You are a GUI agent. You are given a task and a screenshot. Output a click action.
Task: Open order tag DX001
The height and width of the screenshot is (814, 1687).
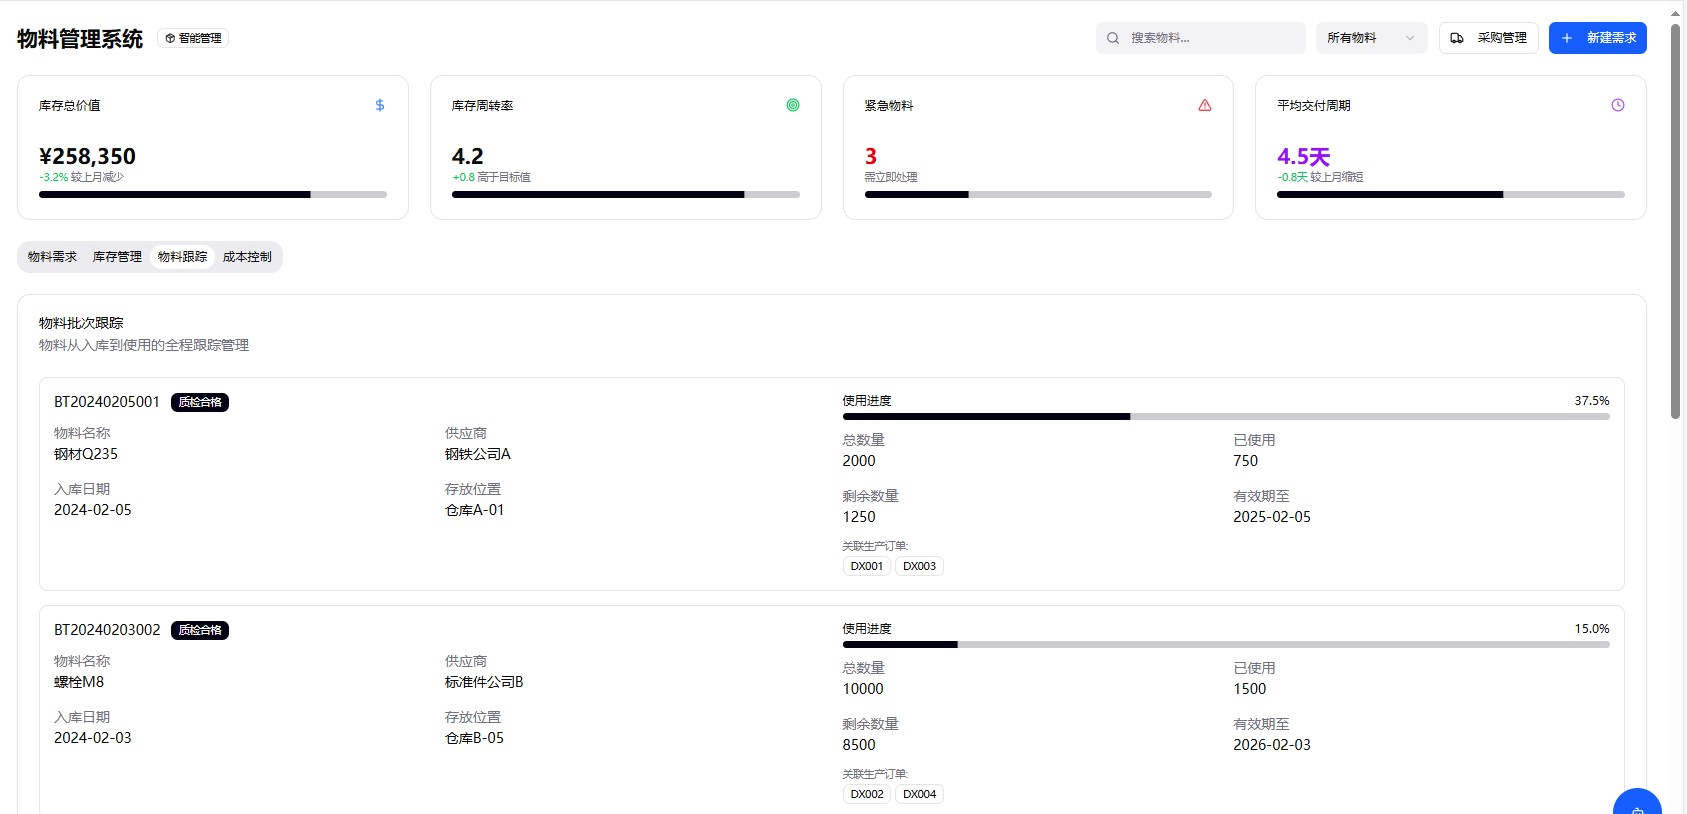point(866,566)
